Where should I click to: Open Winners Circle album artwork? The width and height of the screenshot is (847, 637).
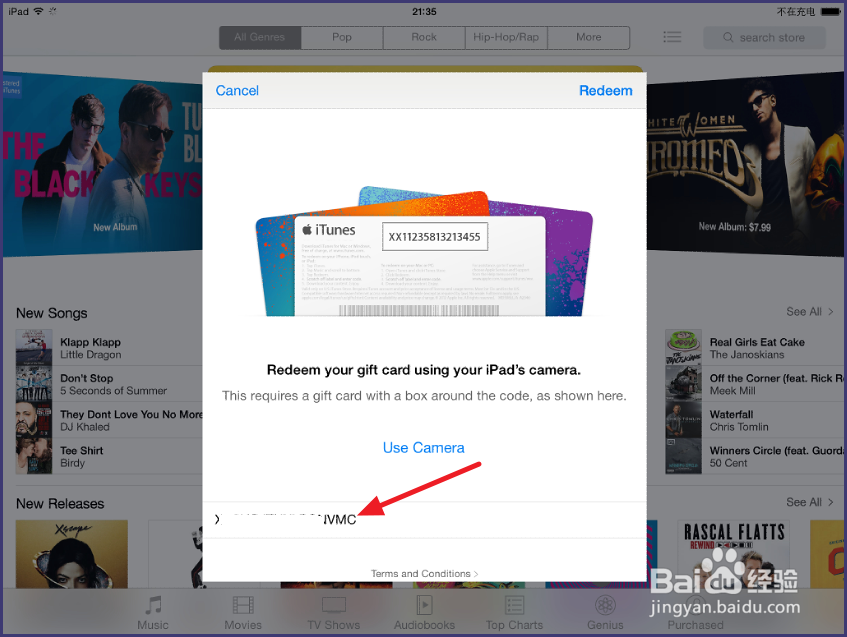[683, 456]
